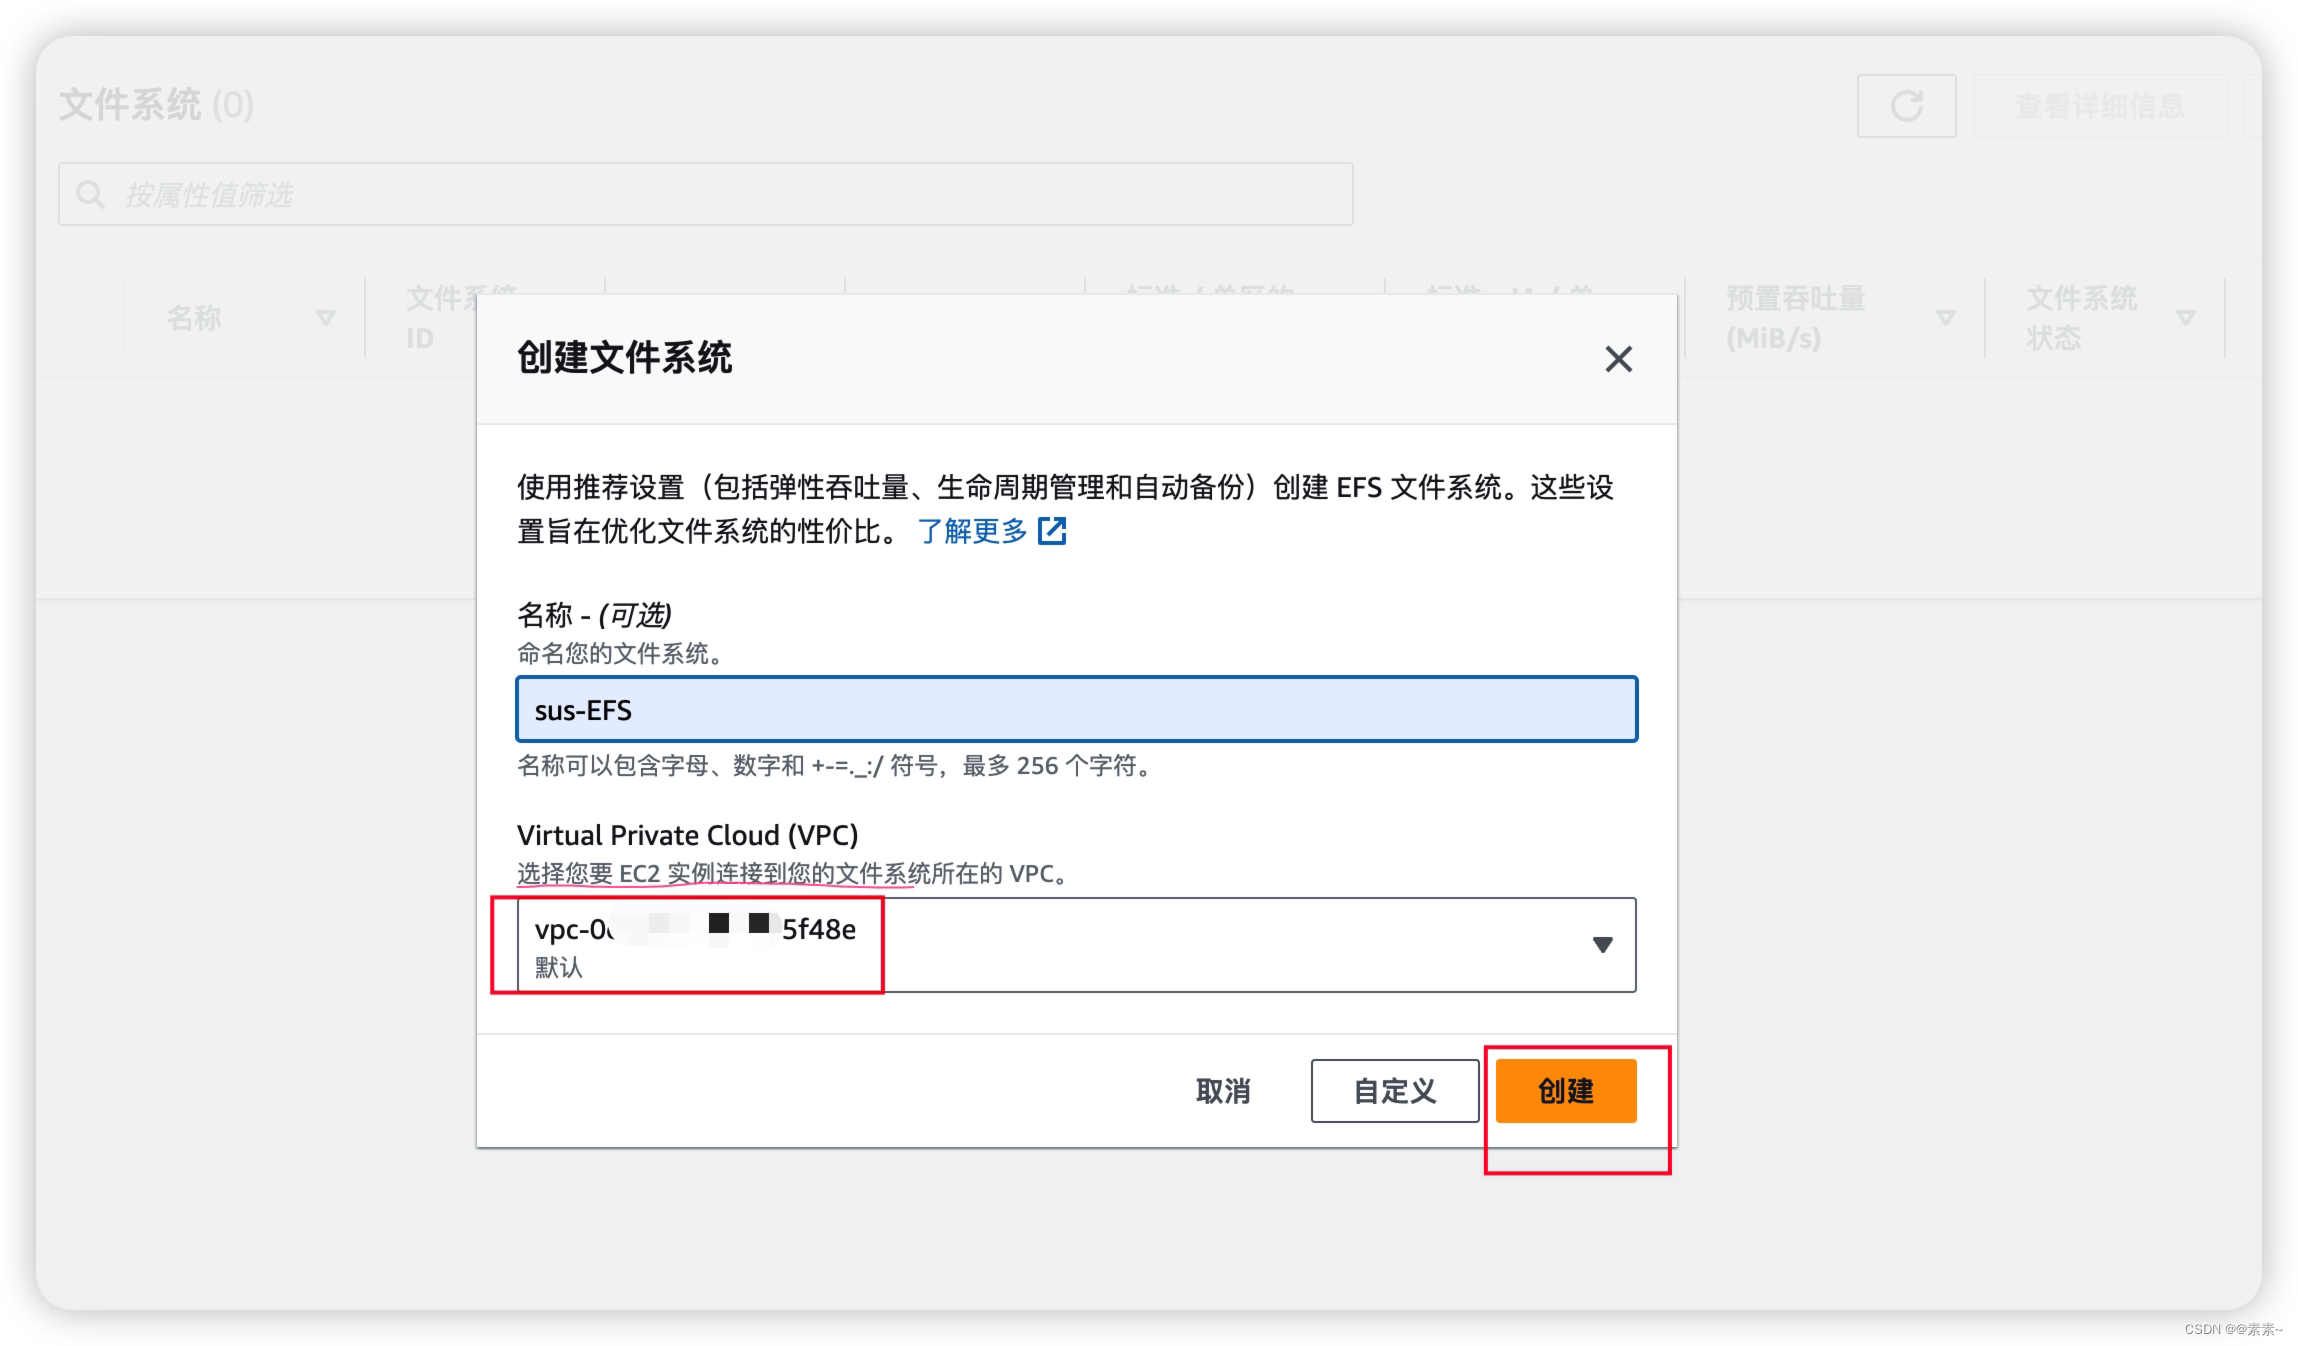Sort by 文件系统状态 column arrow
The width and height of the screenshot is (2298, 1346).
pyautogui.click(x=2185, y=318)
